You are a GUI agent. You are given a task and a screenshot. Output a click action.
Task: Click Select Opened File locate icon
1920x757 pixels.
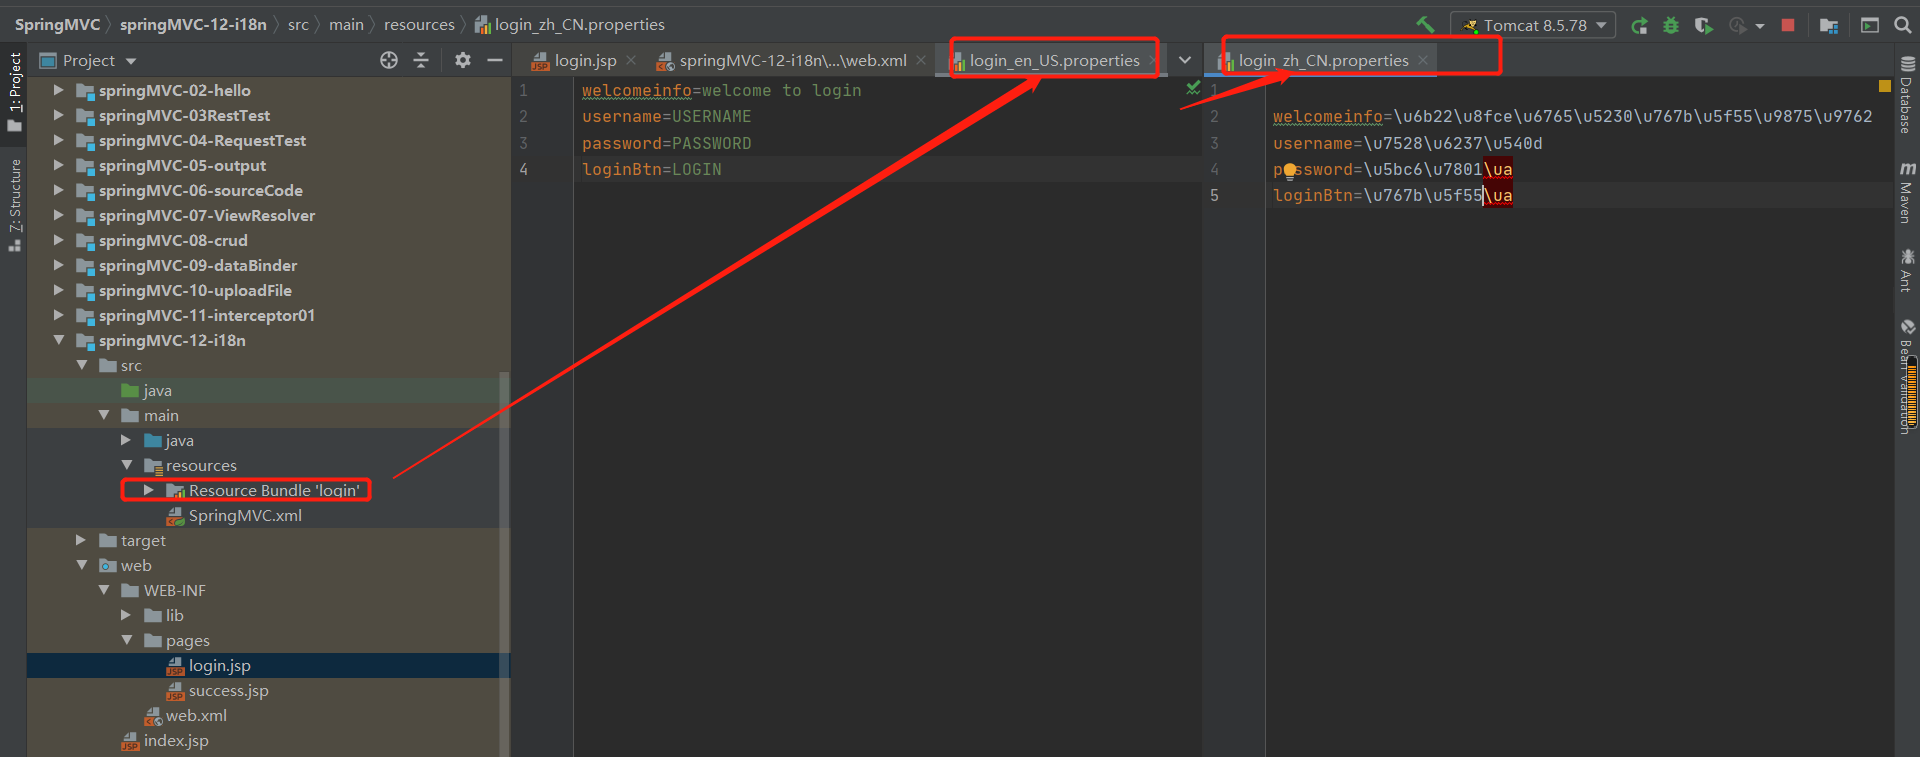(x=389, y=61)
